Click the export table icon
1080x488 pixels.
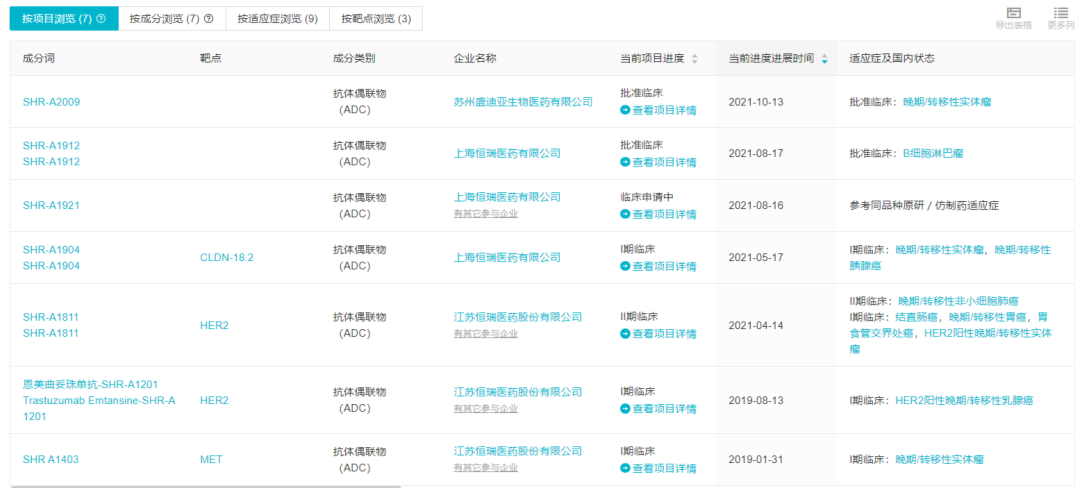pyautogui.click(x=1013, y=13)
